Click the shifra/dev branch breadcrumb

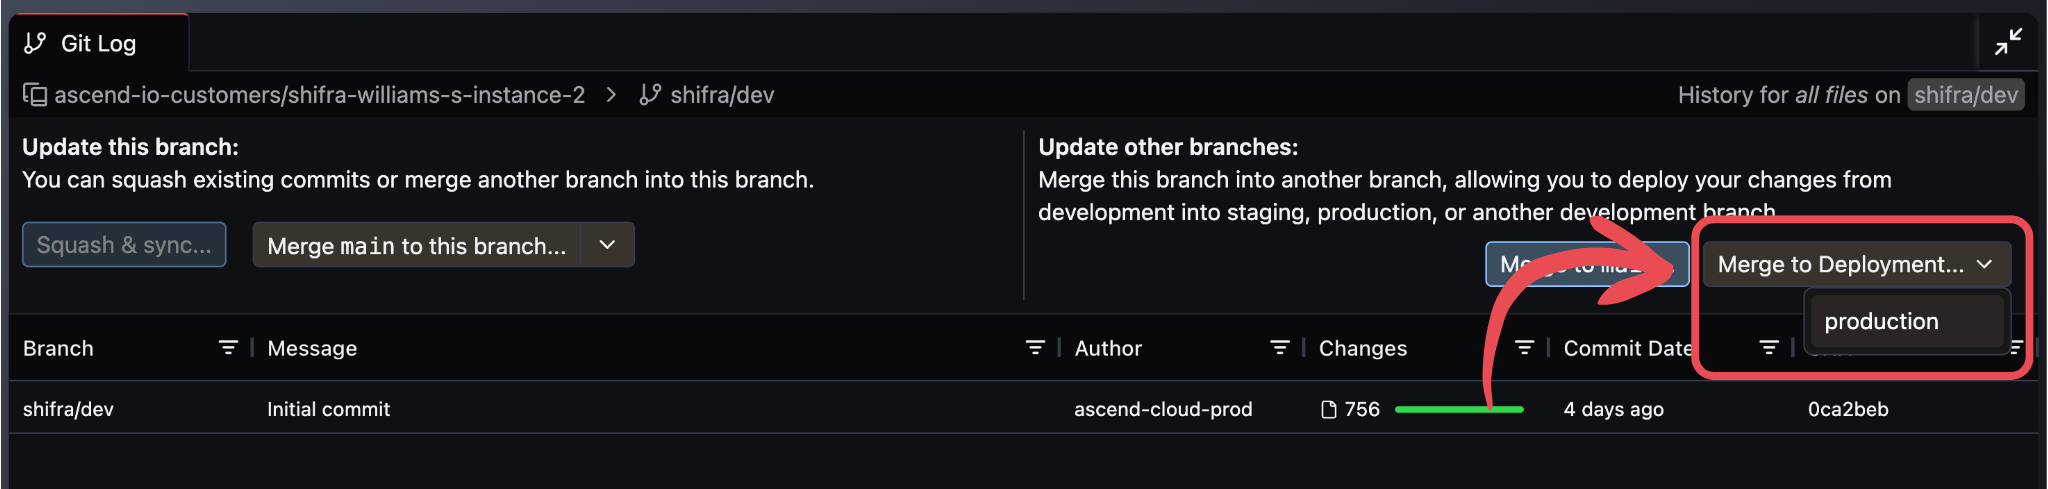pyautogui.click(x=721, y=95)
